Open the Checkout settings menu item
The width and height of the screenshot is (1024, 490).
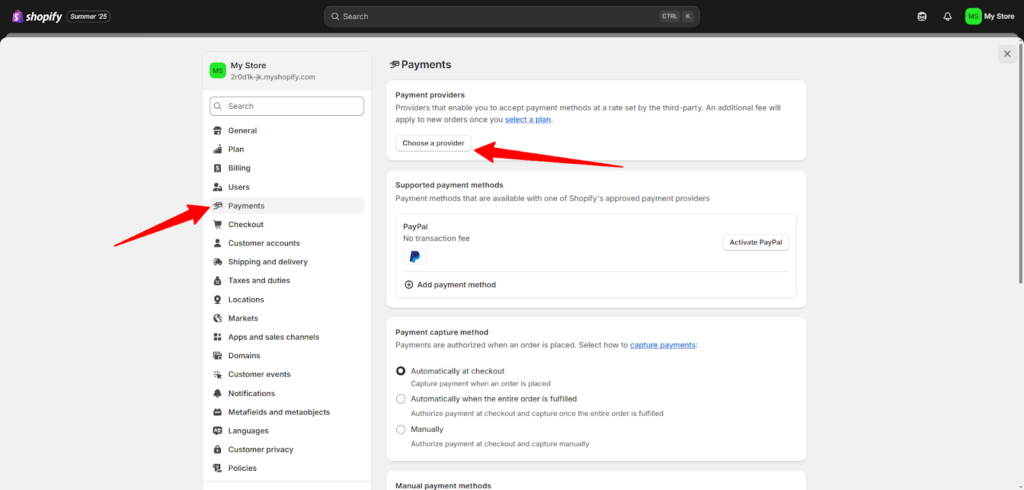click(x=245, y=225)
